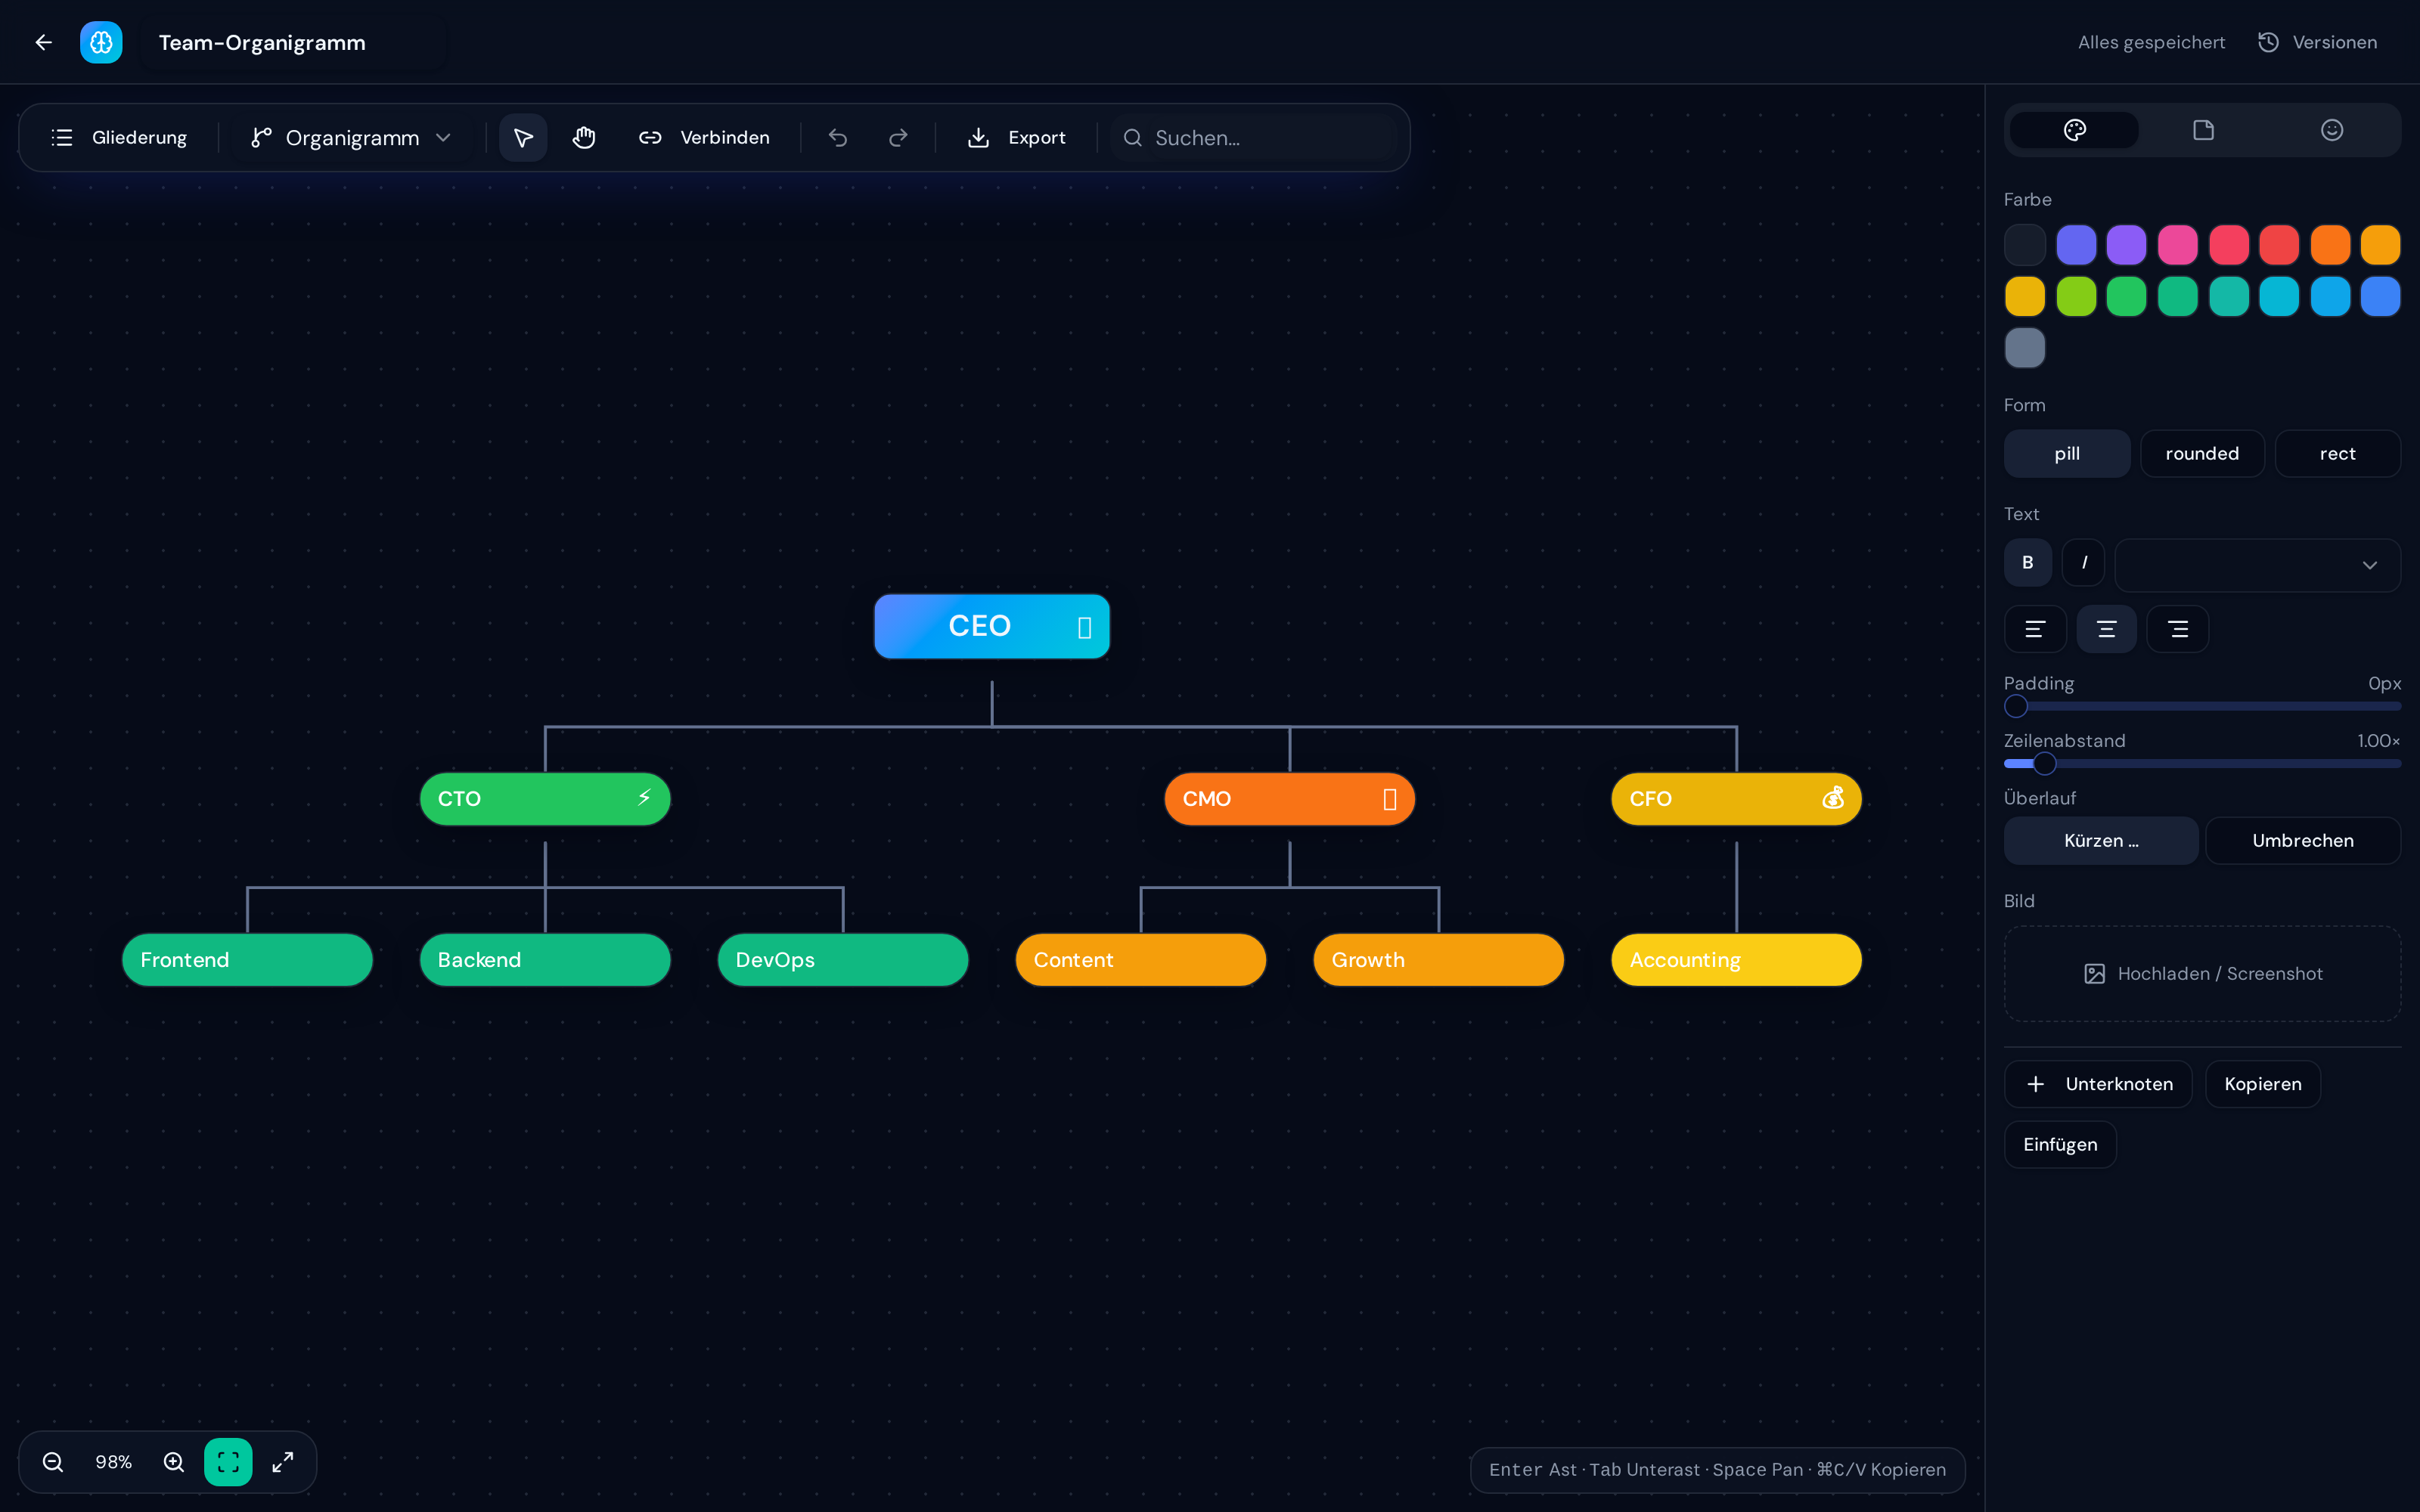Screen dimensions: 2420x1512
Task: Pick the dark default color swatch
Action: click(2025, 245)
